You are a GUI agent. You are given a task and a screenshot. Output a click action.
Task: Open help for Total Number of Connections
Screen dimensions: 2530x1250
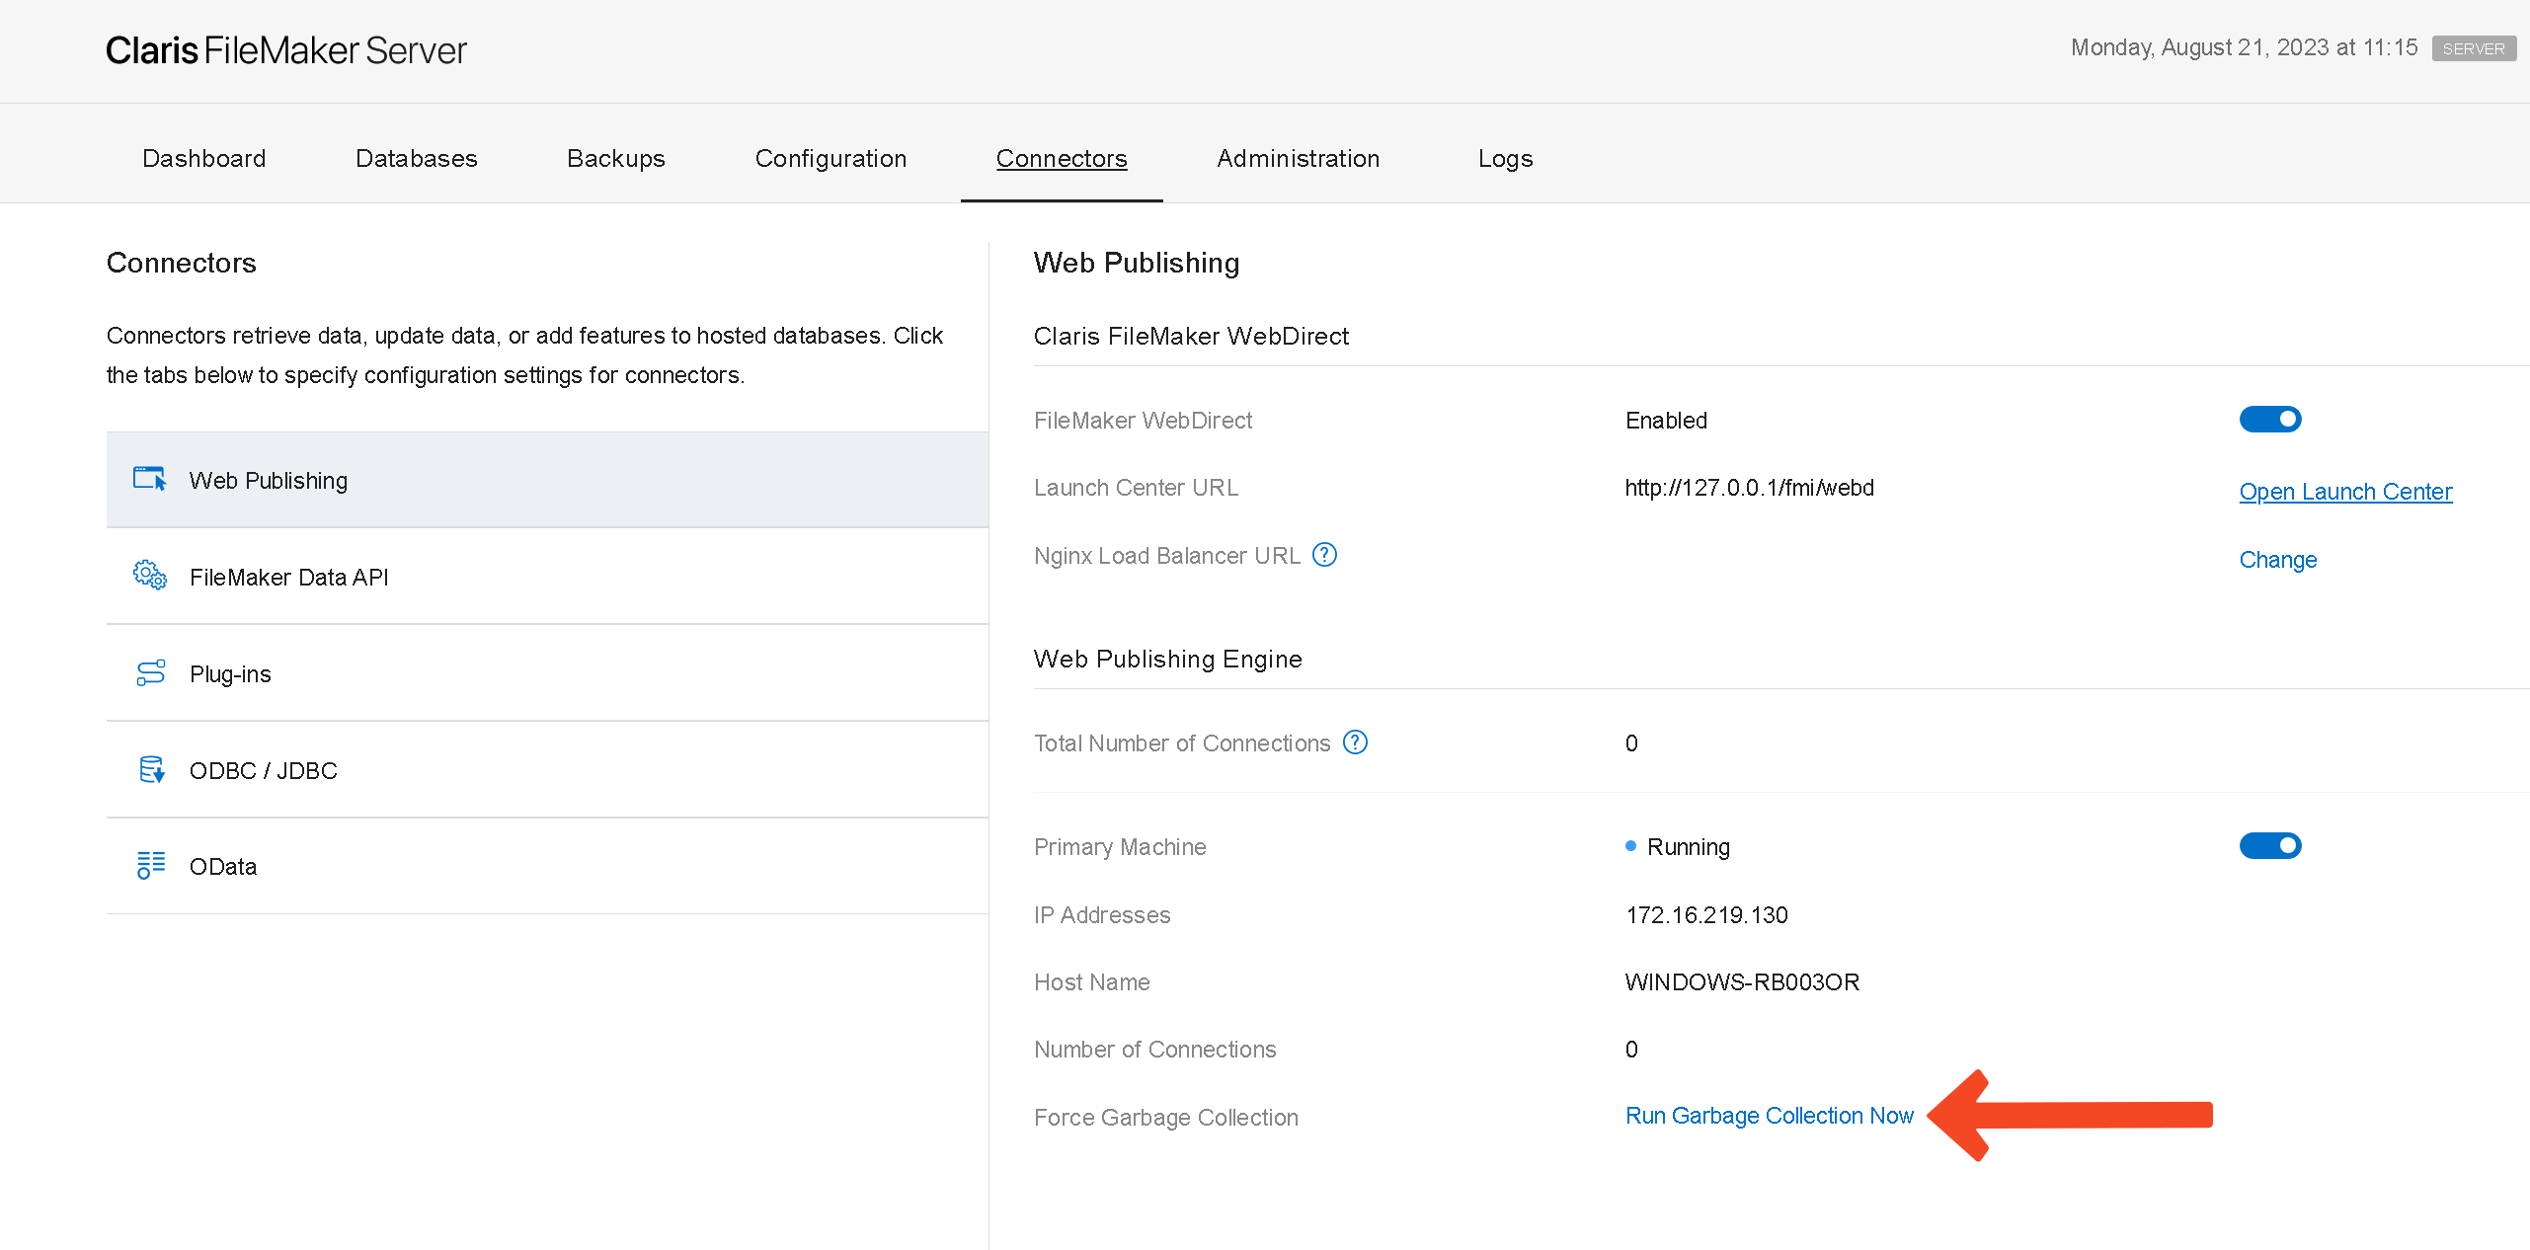[1355, 742]
